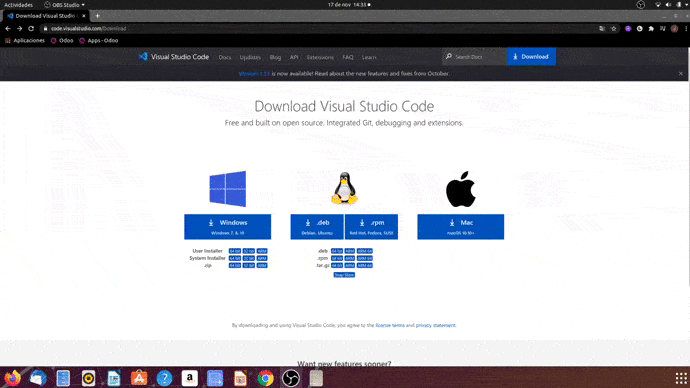This screenshot has height=388, width=690.
Task: Show applications grid in the dock
Action: (681, 378)
